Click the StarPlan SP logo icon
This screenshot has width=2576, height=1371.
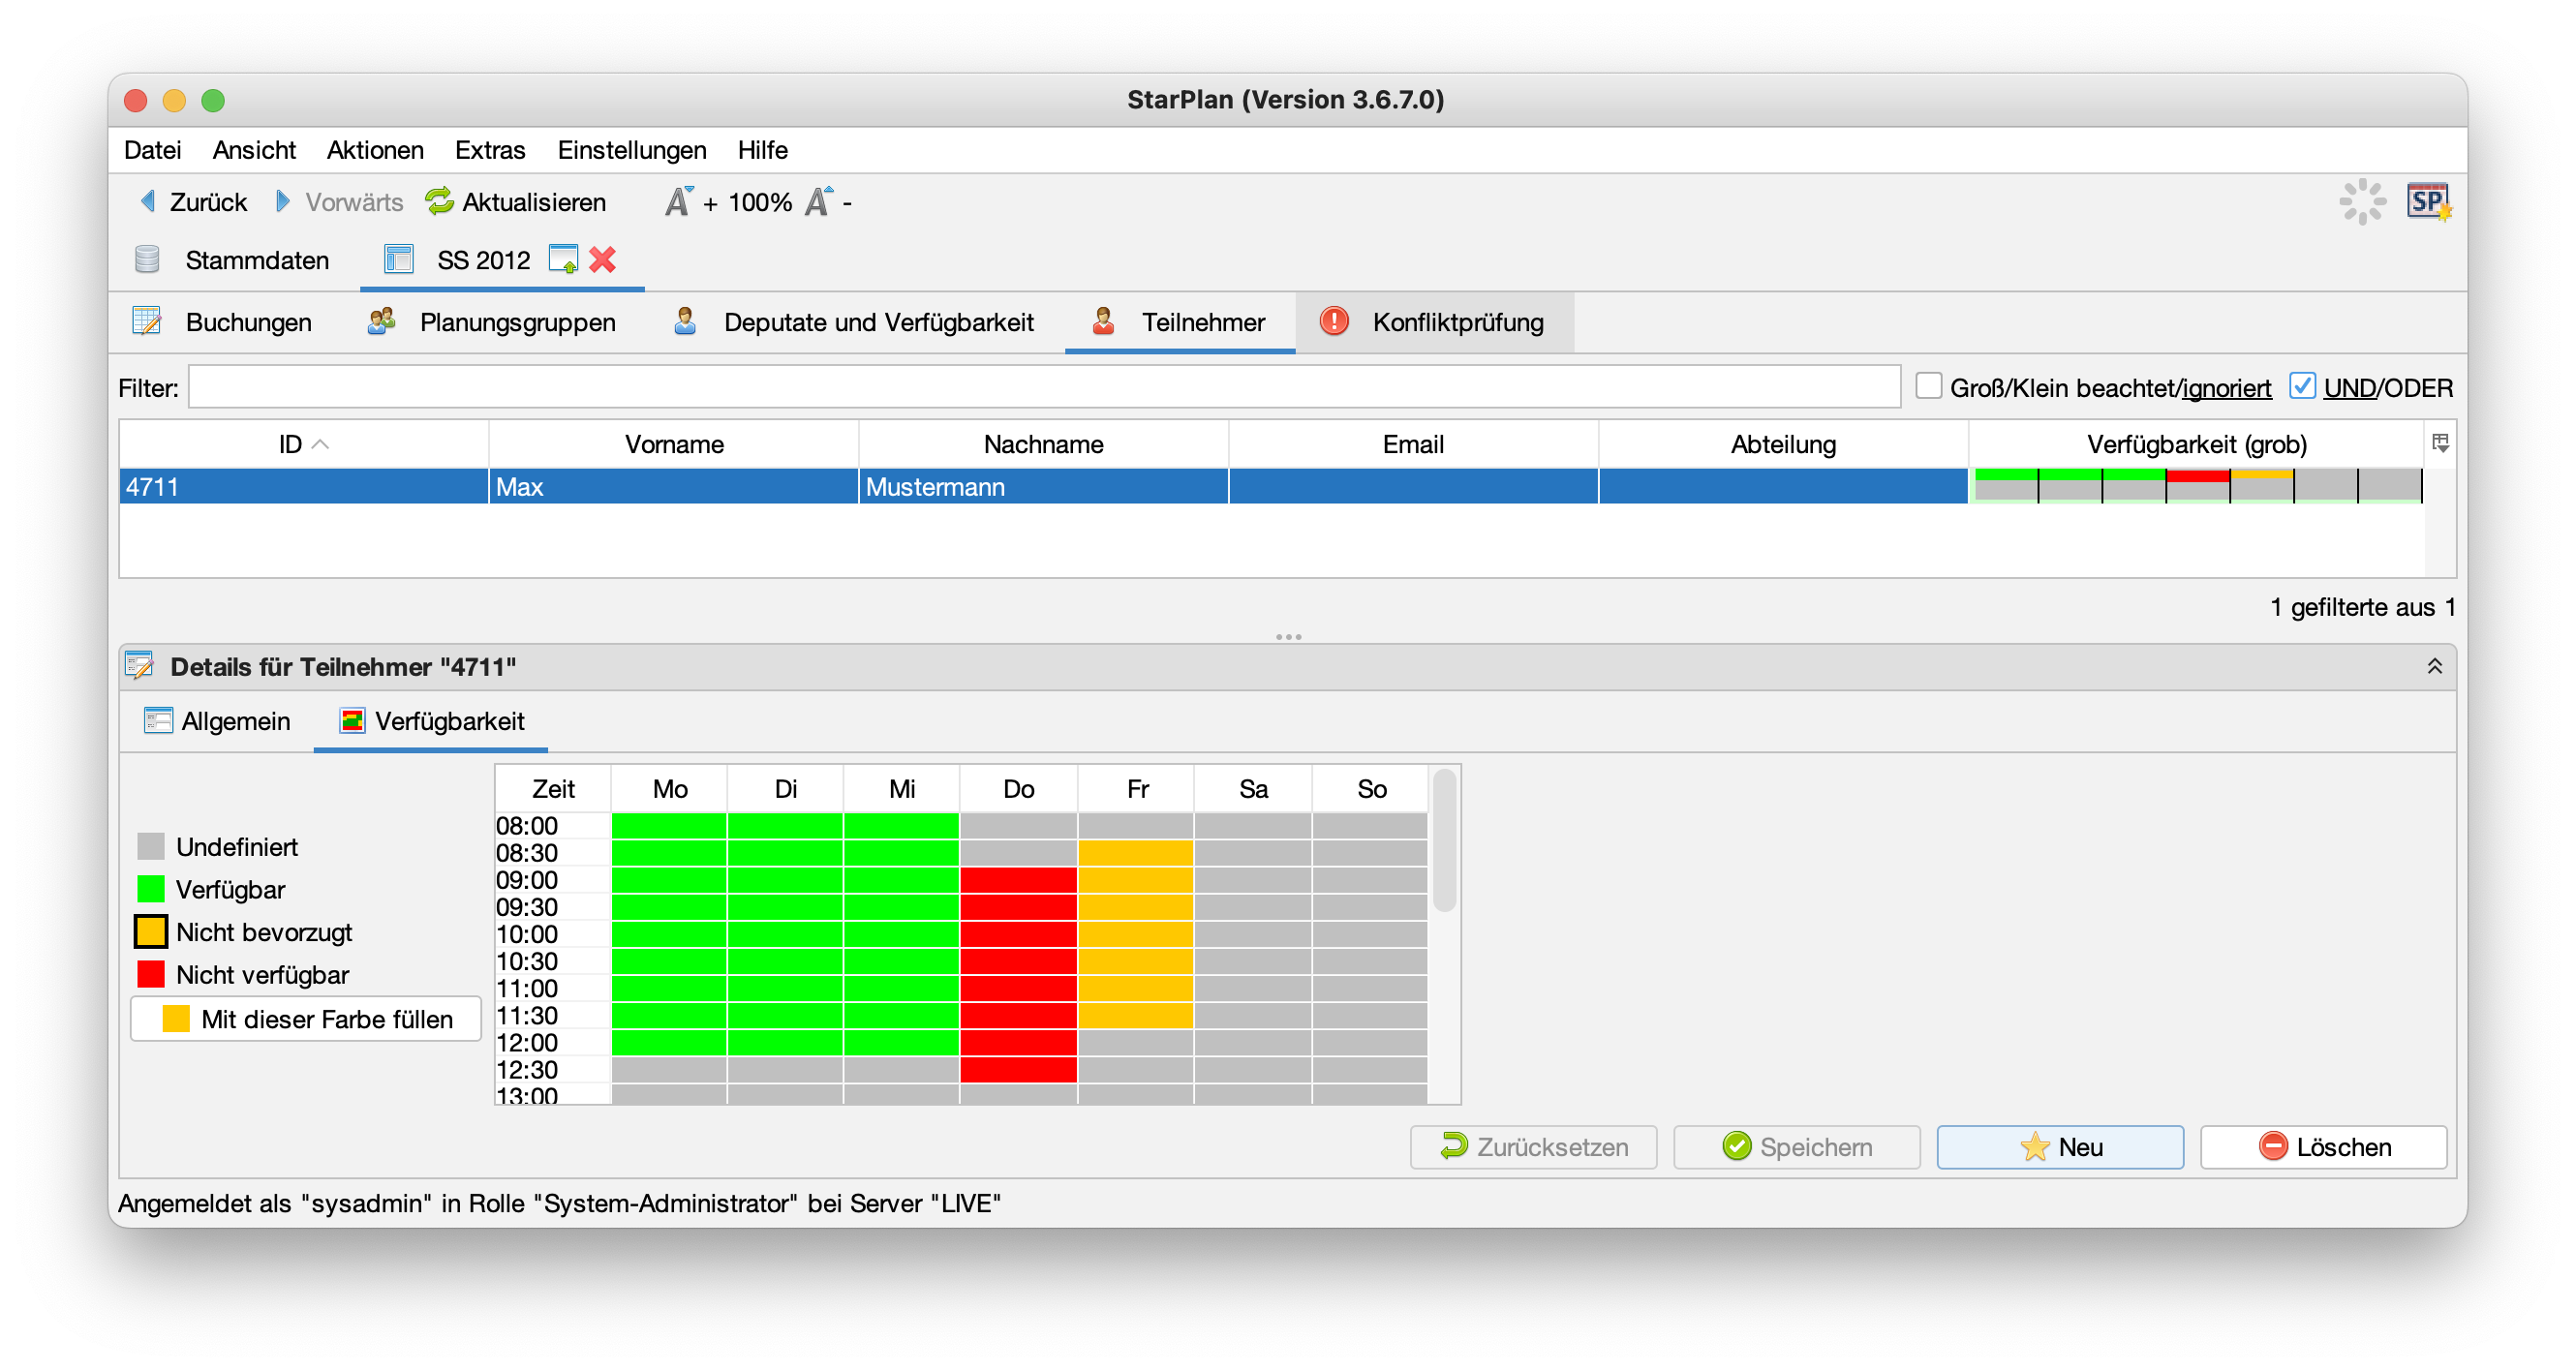pyautogui.click(x=2427, y=202)
